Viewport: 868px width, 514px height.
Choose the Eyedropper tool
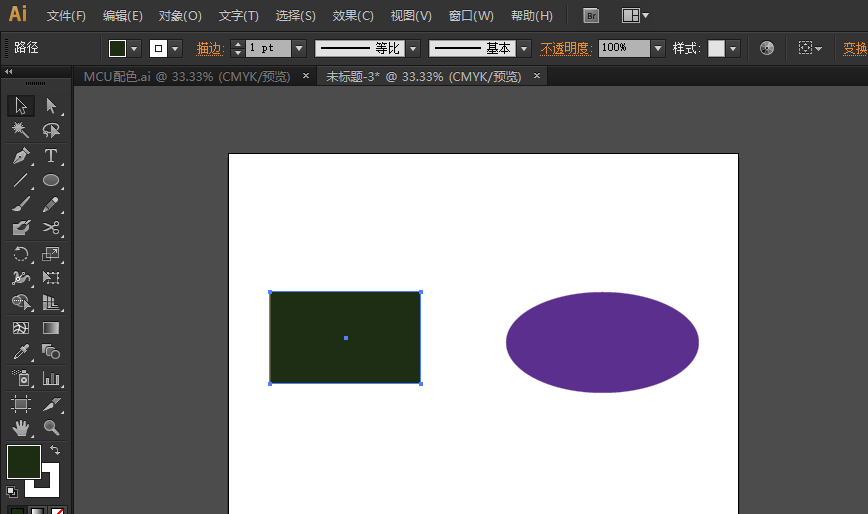[x=21, y=352]
